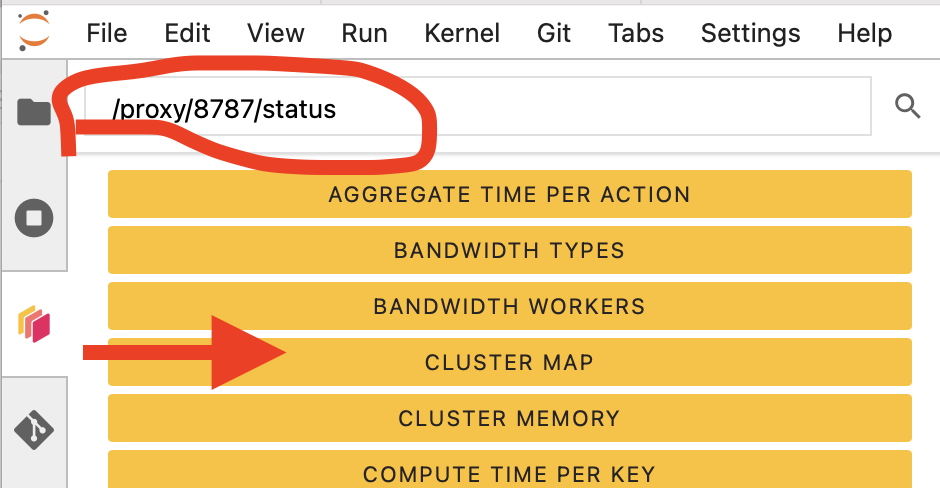
Task: Open the Git sidebar panel icon
Action: (34, 429)
